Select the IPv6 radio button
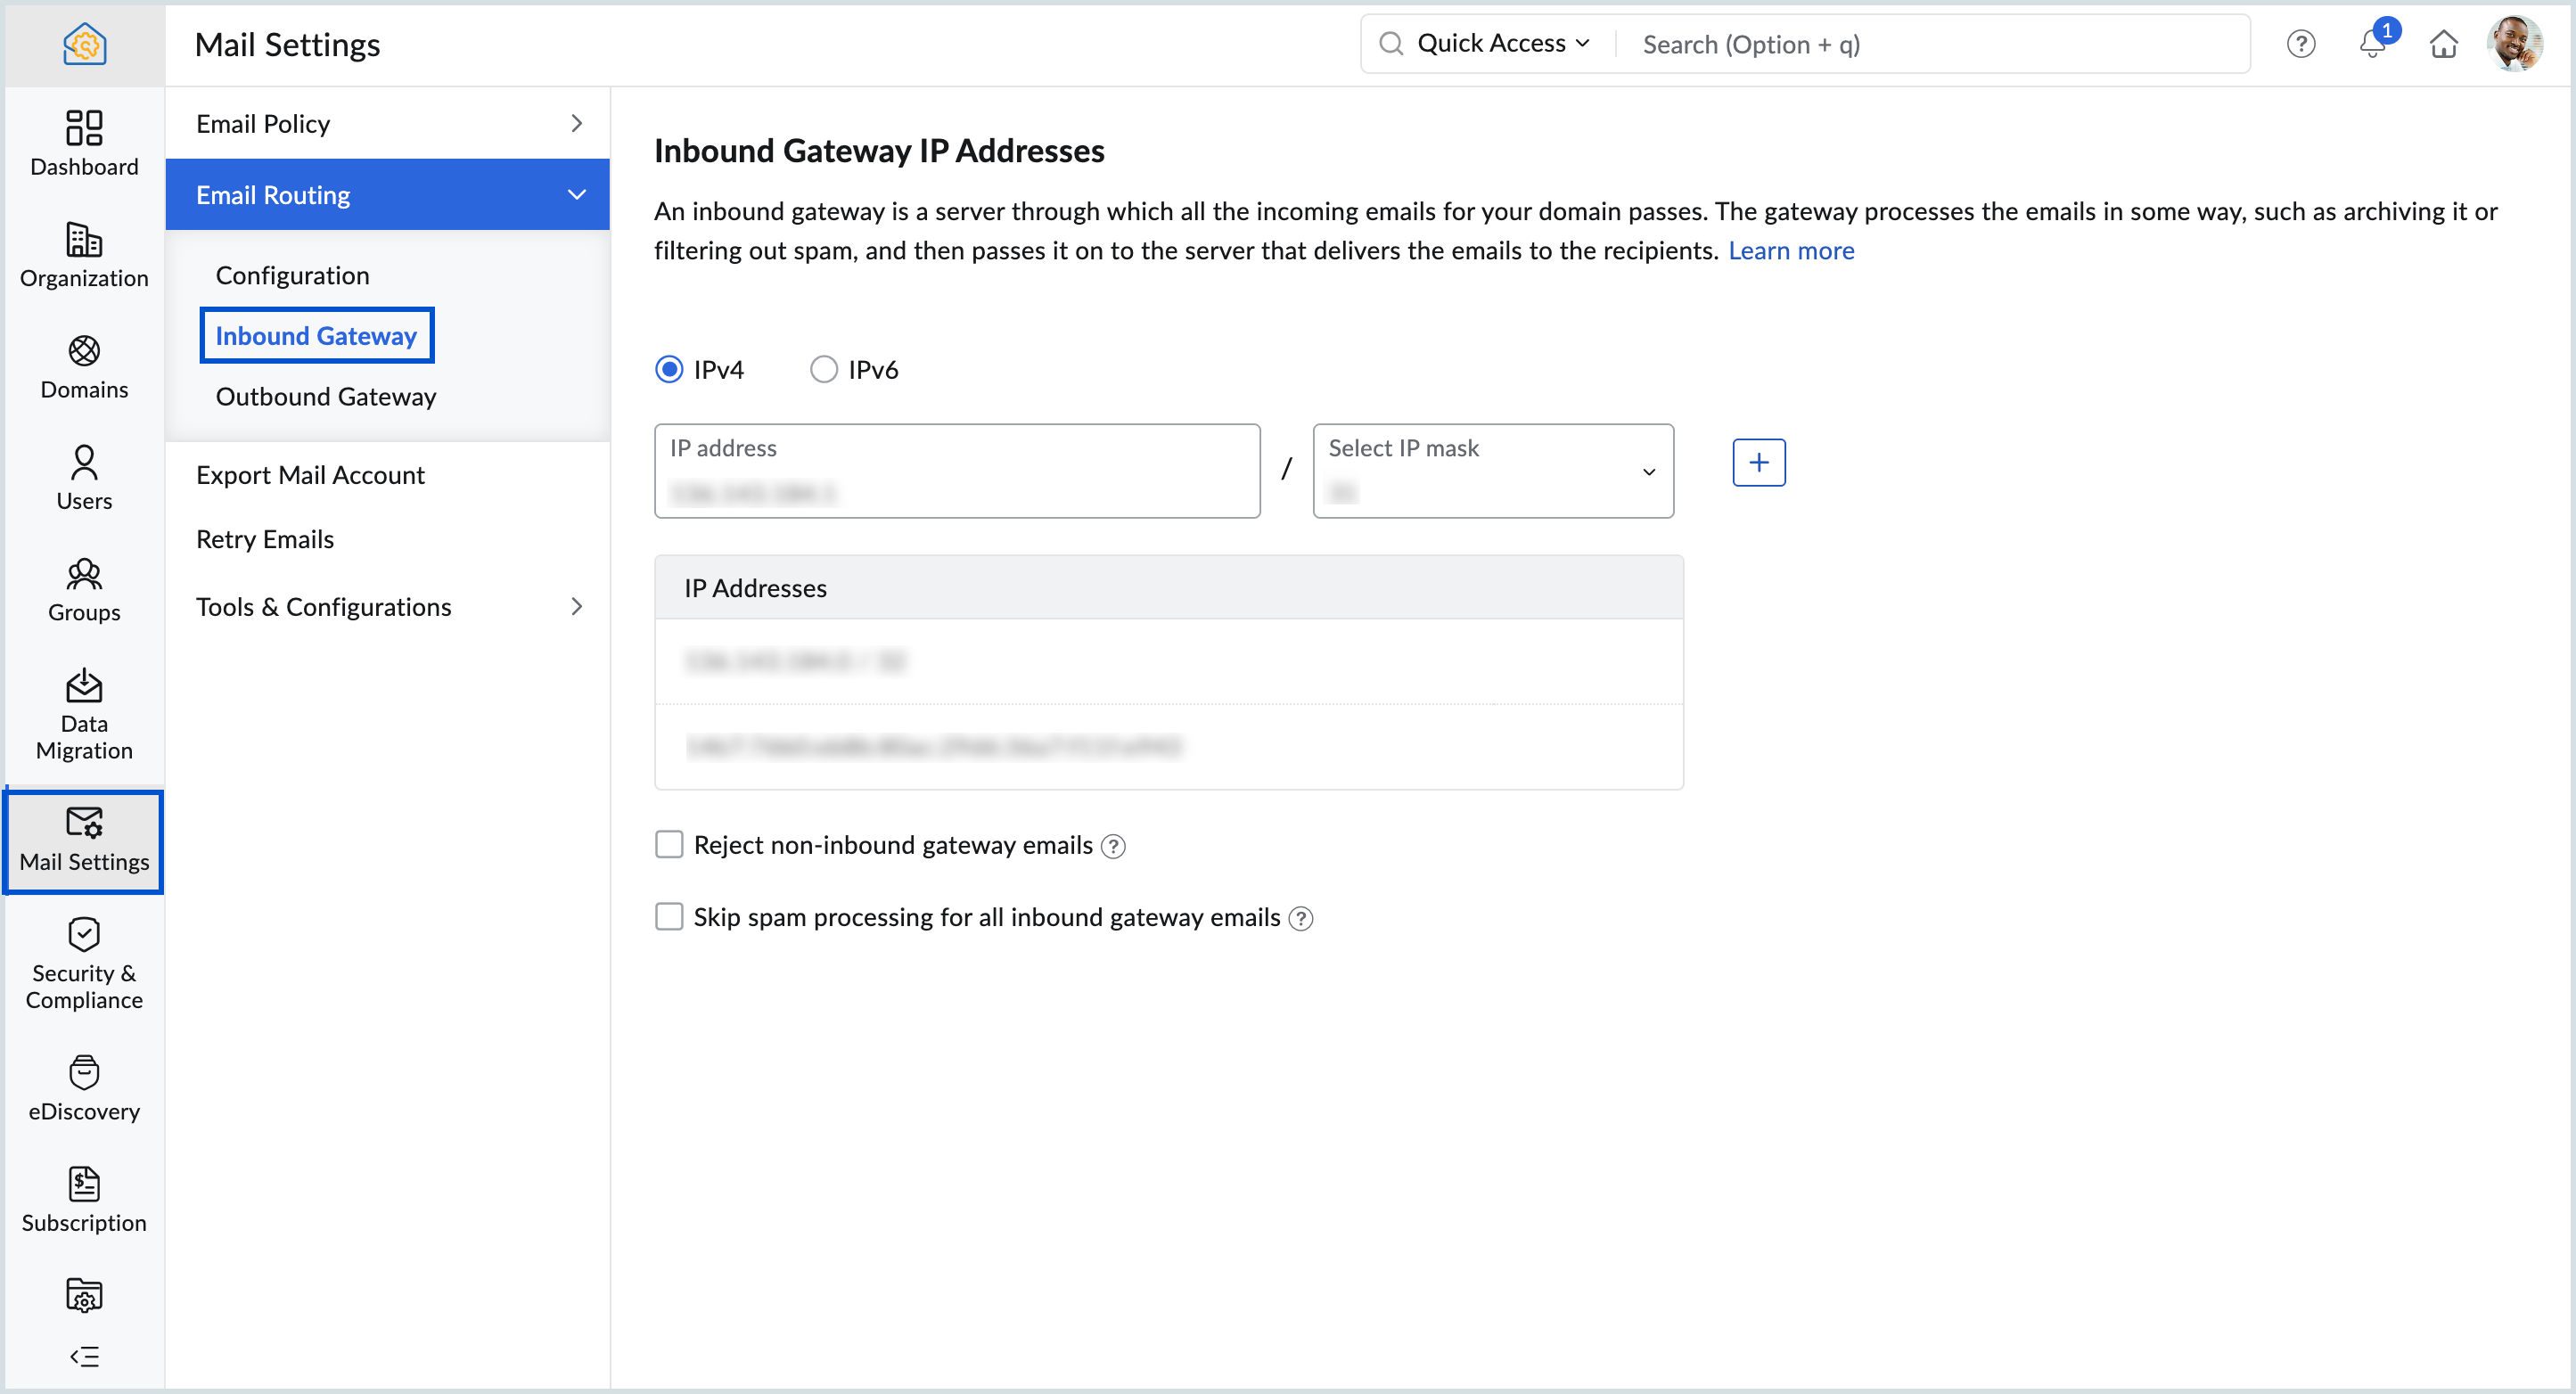 [x=823, y=369]
